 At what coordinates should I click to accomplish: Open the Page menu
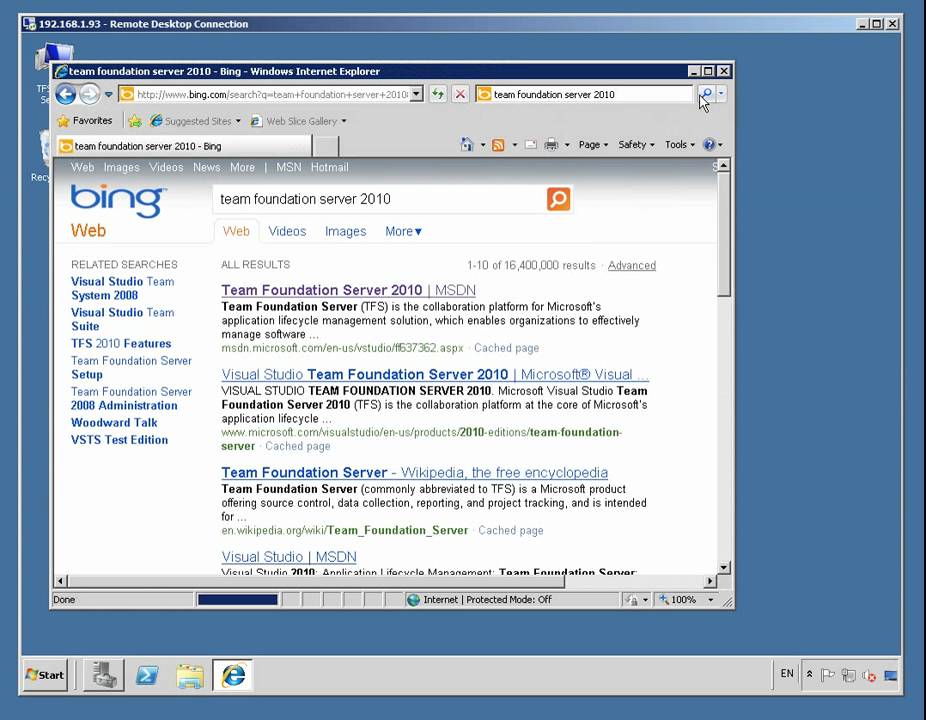pos(593,145)
